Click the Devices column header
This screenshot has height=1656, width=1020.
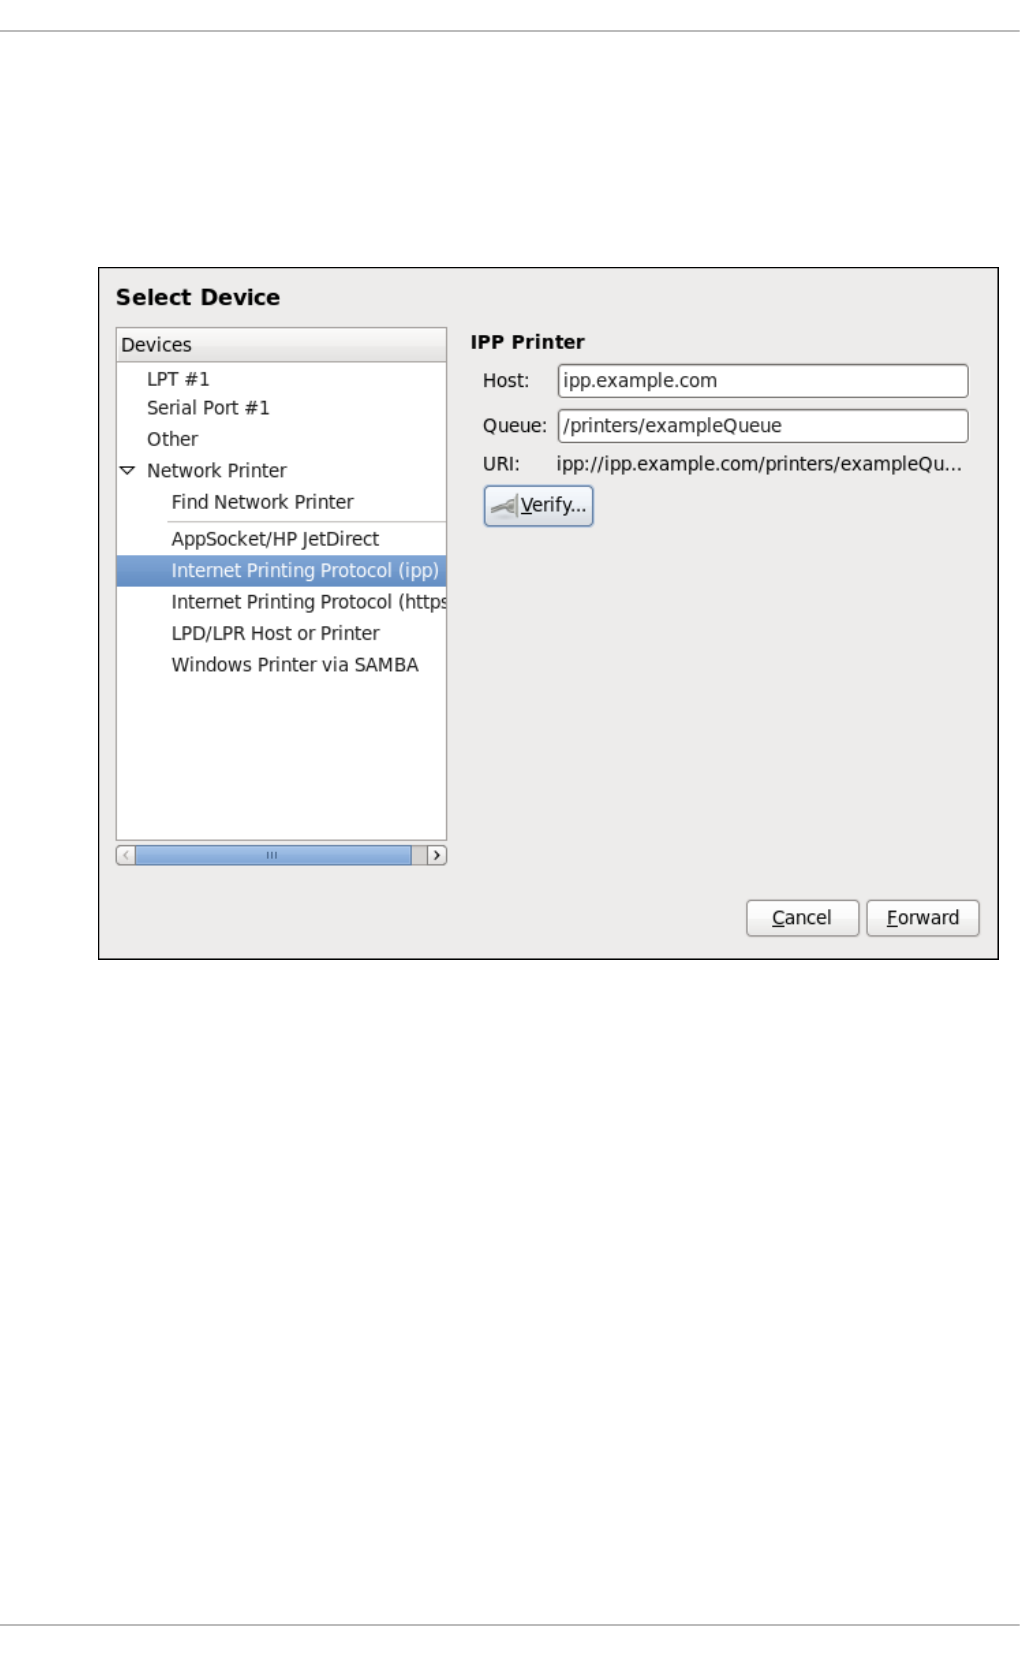click(281, 345)
